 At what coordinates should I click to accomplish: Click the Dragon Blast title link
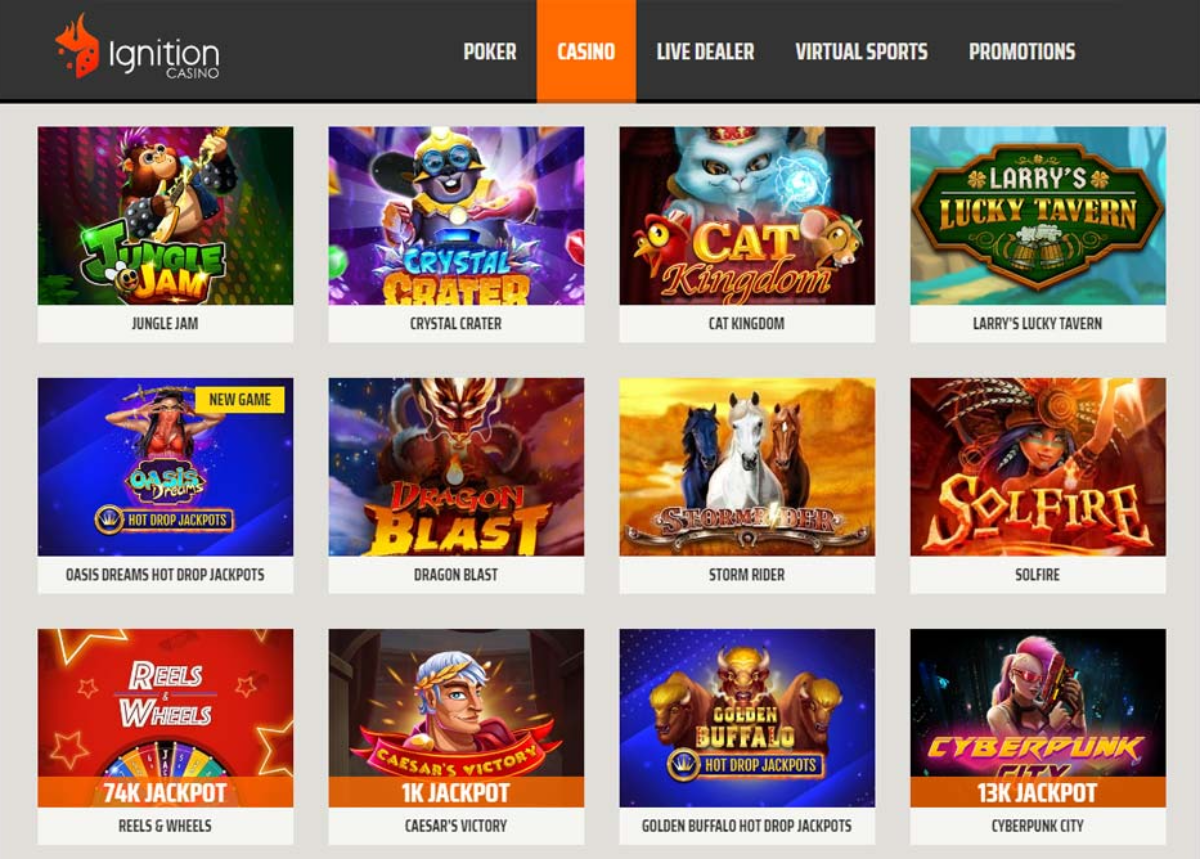456,575
